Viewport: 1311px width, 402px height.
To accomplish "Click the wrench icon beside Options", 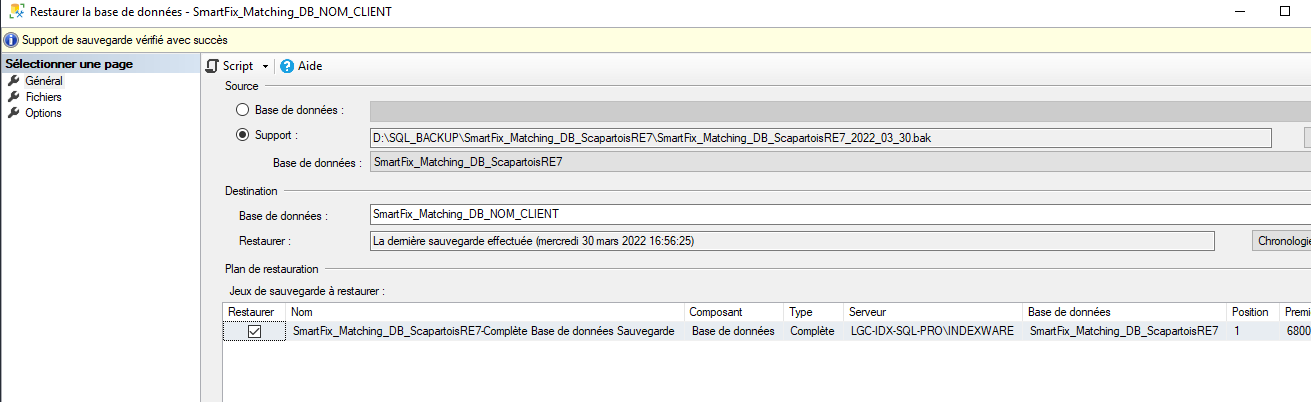I will coord(14,113).
